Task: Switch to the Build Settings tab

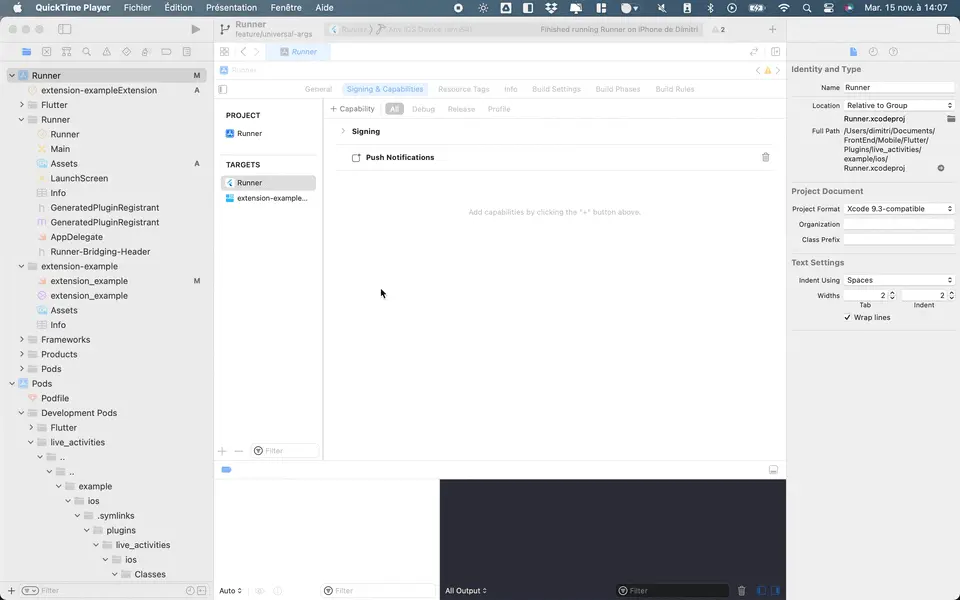Action: click(556, 89)
